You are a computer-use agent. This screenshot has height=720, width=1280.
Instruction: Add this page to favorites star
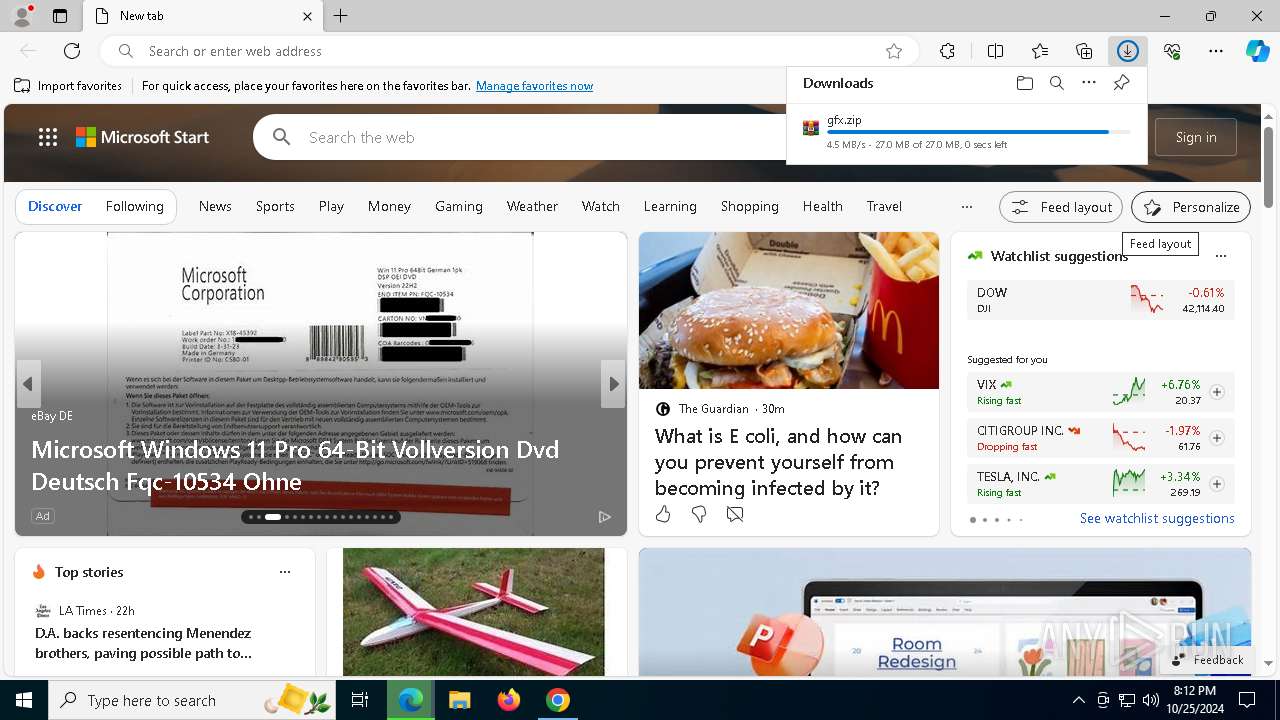pos(894,51)
